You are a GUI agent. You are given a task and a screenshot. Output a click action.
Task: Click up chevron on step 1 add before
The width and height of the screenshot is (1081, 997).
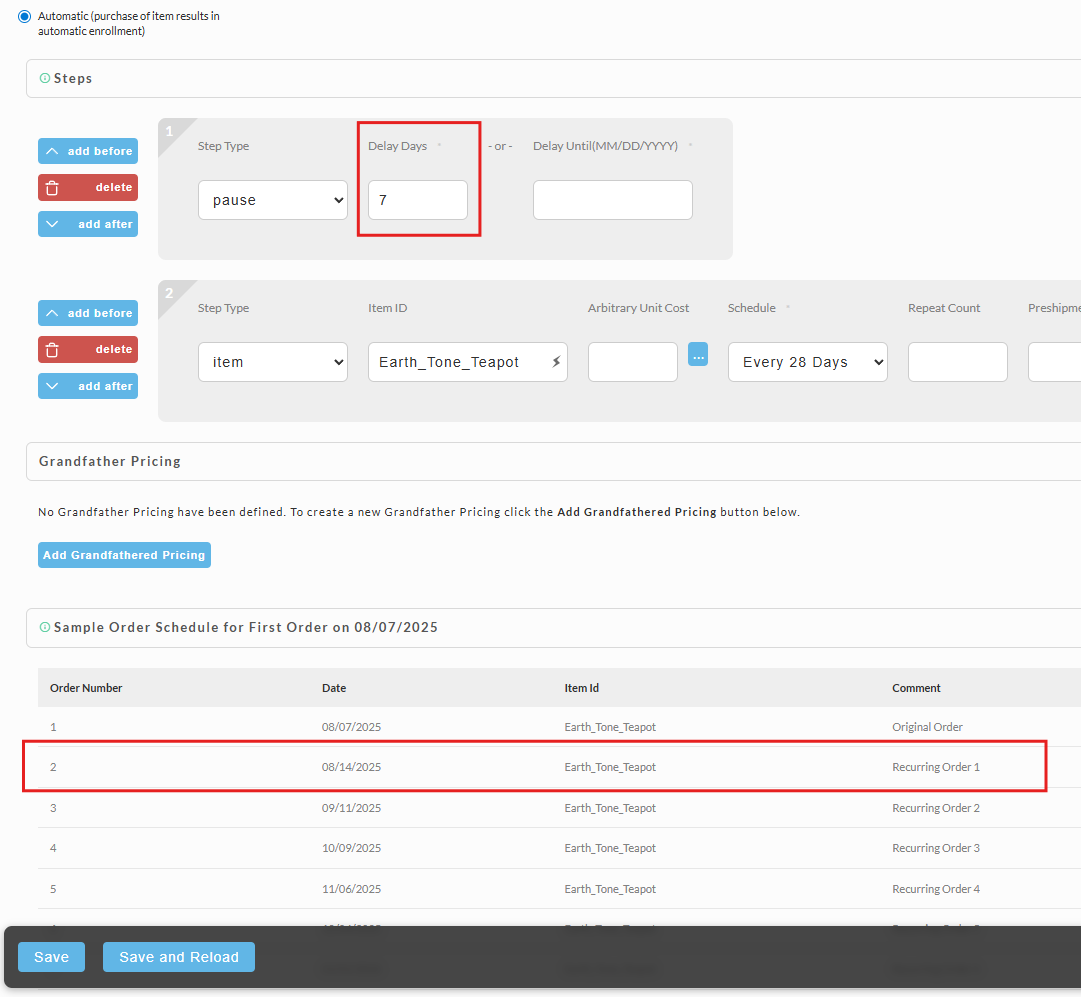[x=52, y=151]
